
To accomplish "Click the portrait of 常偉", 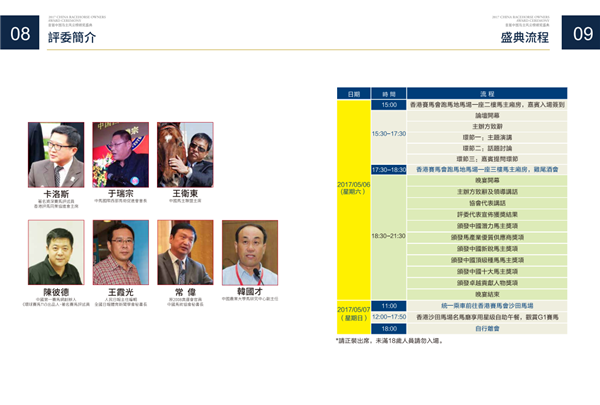I will [x=185, y=253].
